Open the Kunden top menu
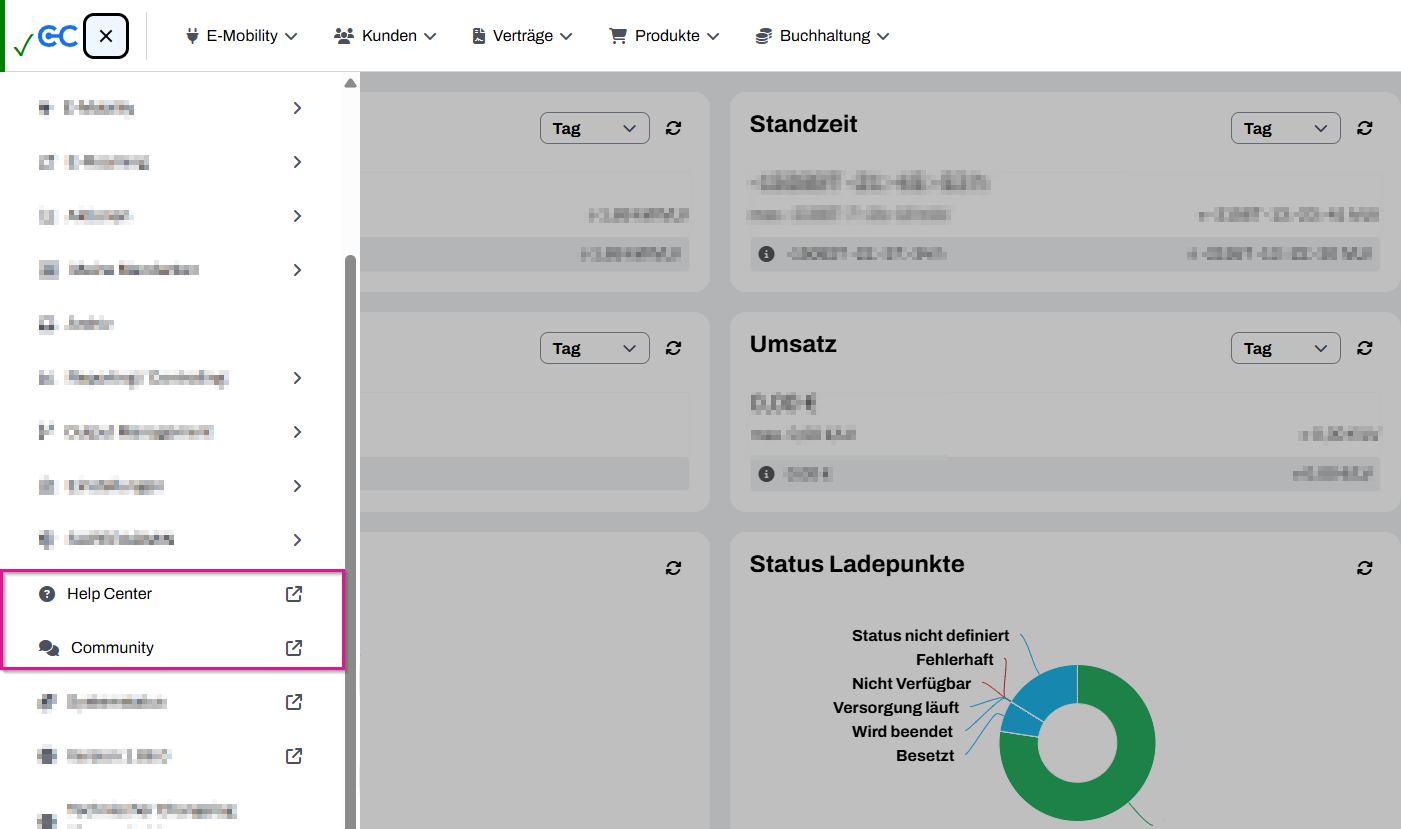1401x829 pixels. (x=385, y=36)
